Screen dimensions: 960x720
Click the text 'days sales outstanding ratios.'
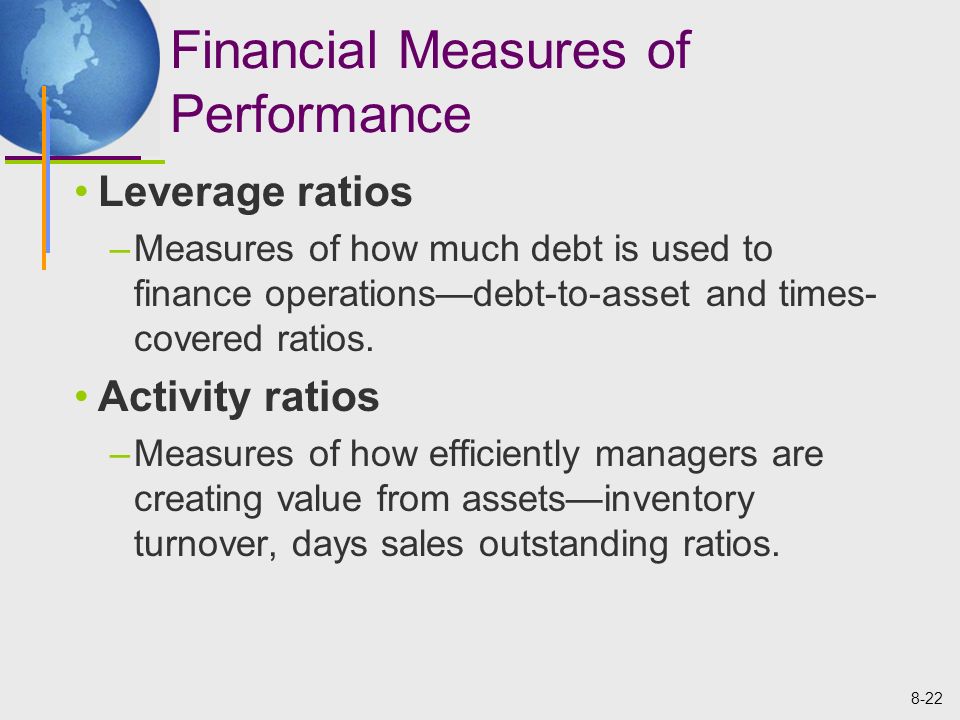tap(535, 544)
